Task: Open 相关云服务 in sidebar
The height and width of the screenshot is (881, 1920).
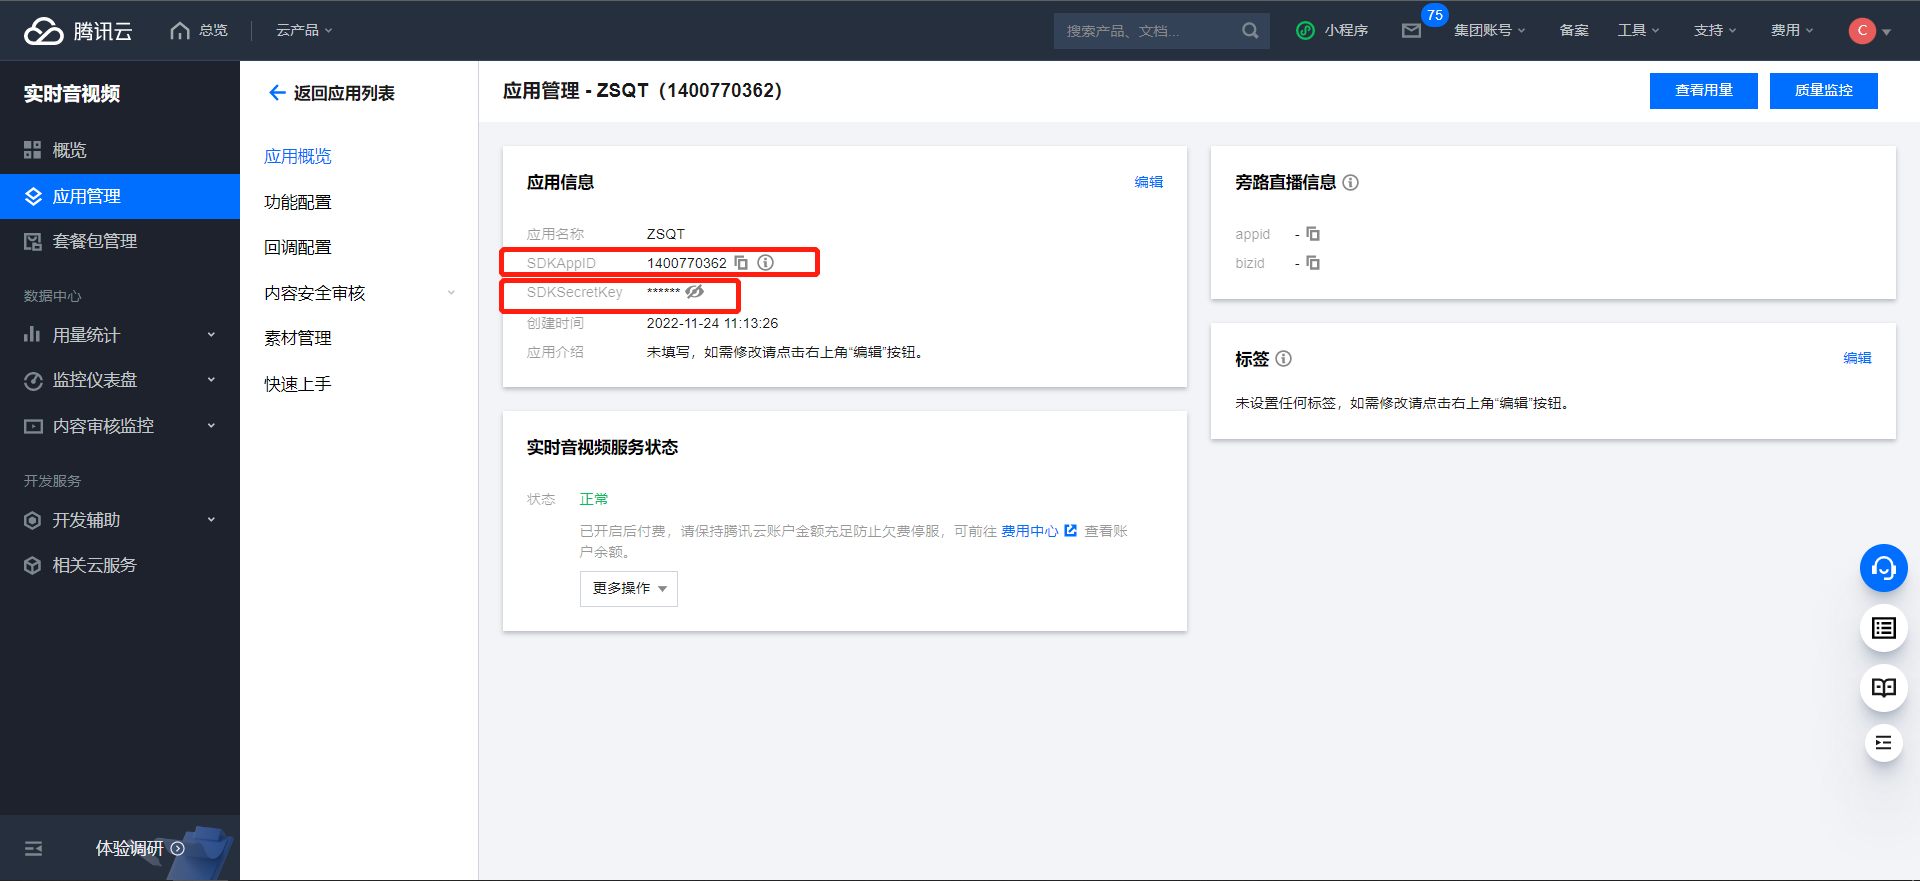Action: pyautogui.click(x=120, y=565)
